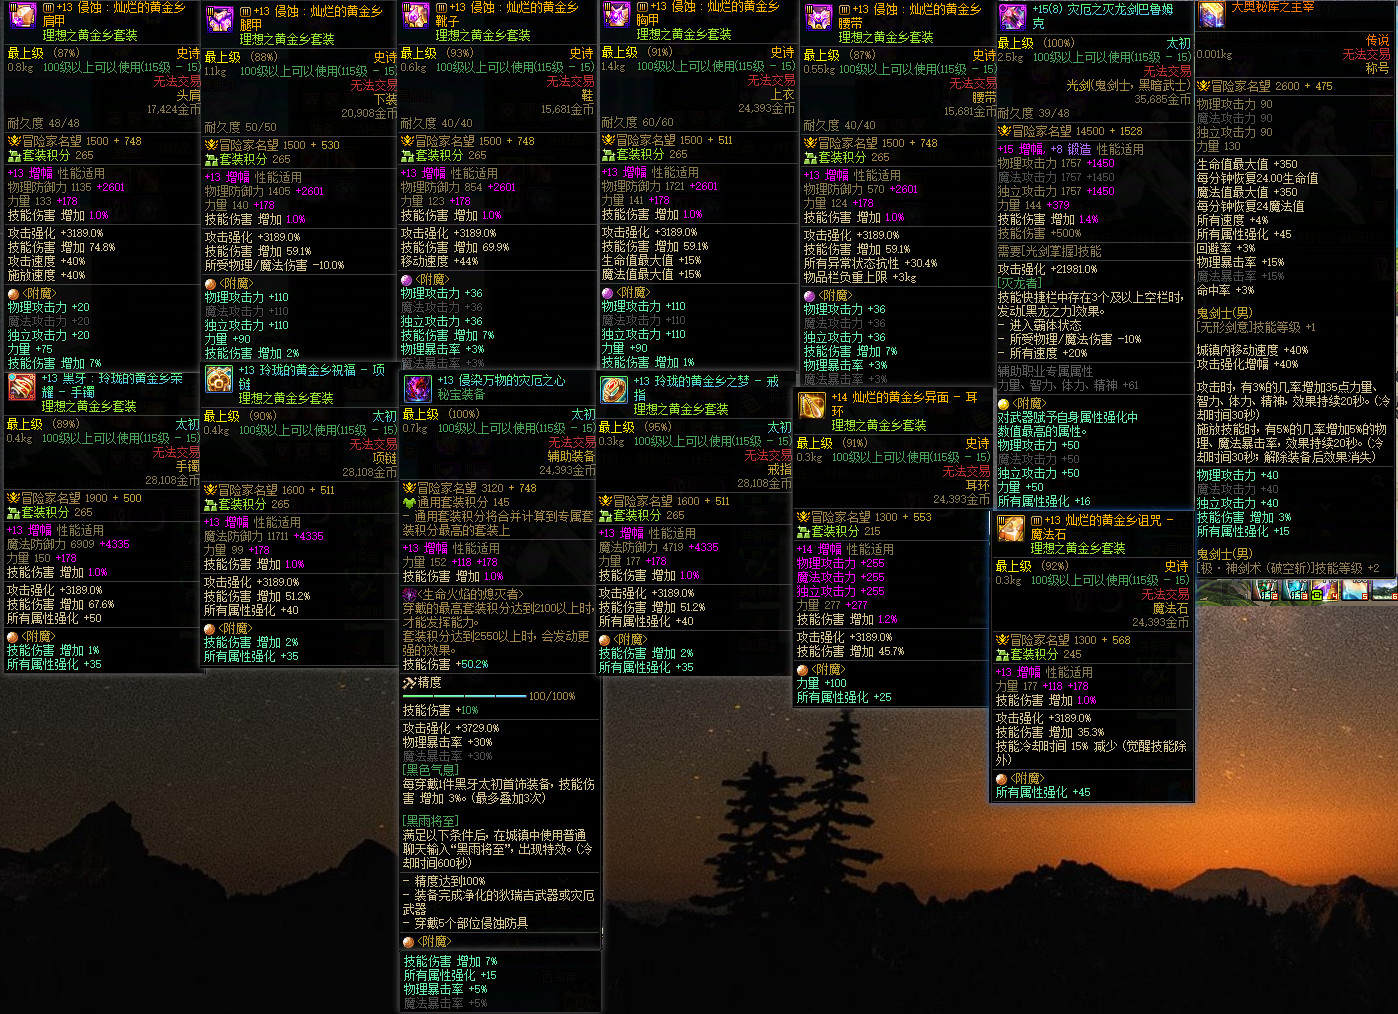Viewport: 1398px width, 1014px height.
Task: Click the text 施放速度 +40%
Action: [46, 275]
